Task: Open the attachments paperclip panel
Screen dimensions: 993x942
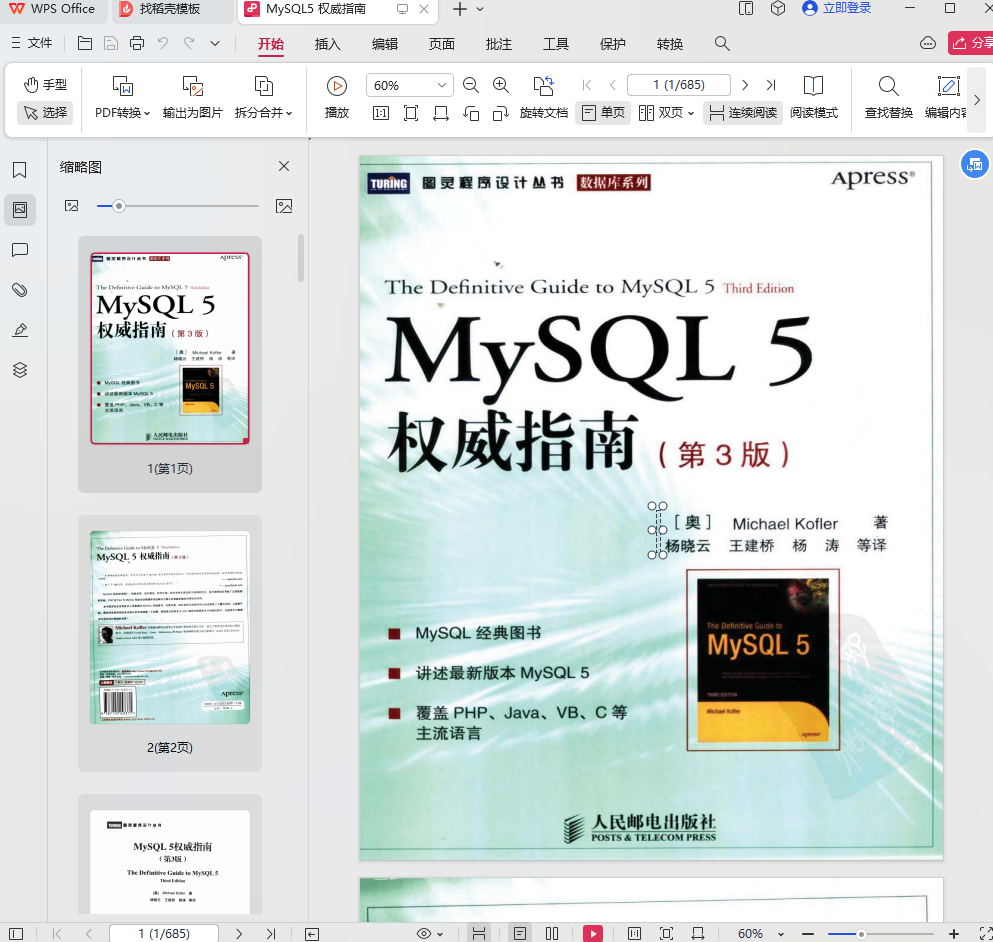Action: point(19,290)
